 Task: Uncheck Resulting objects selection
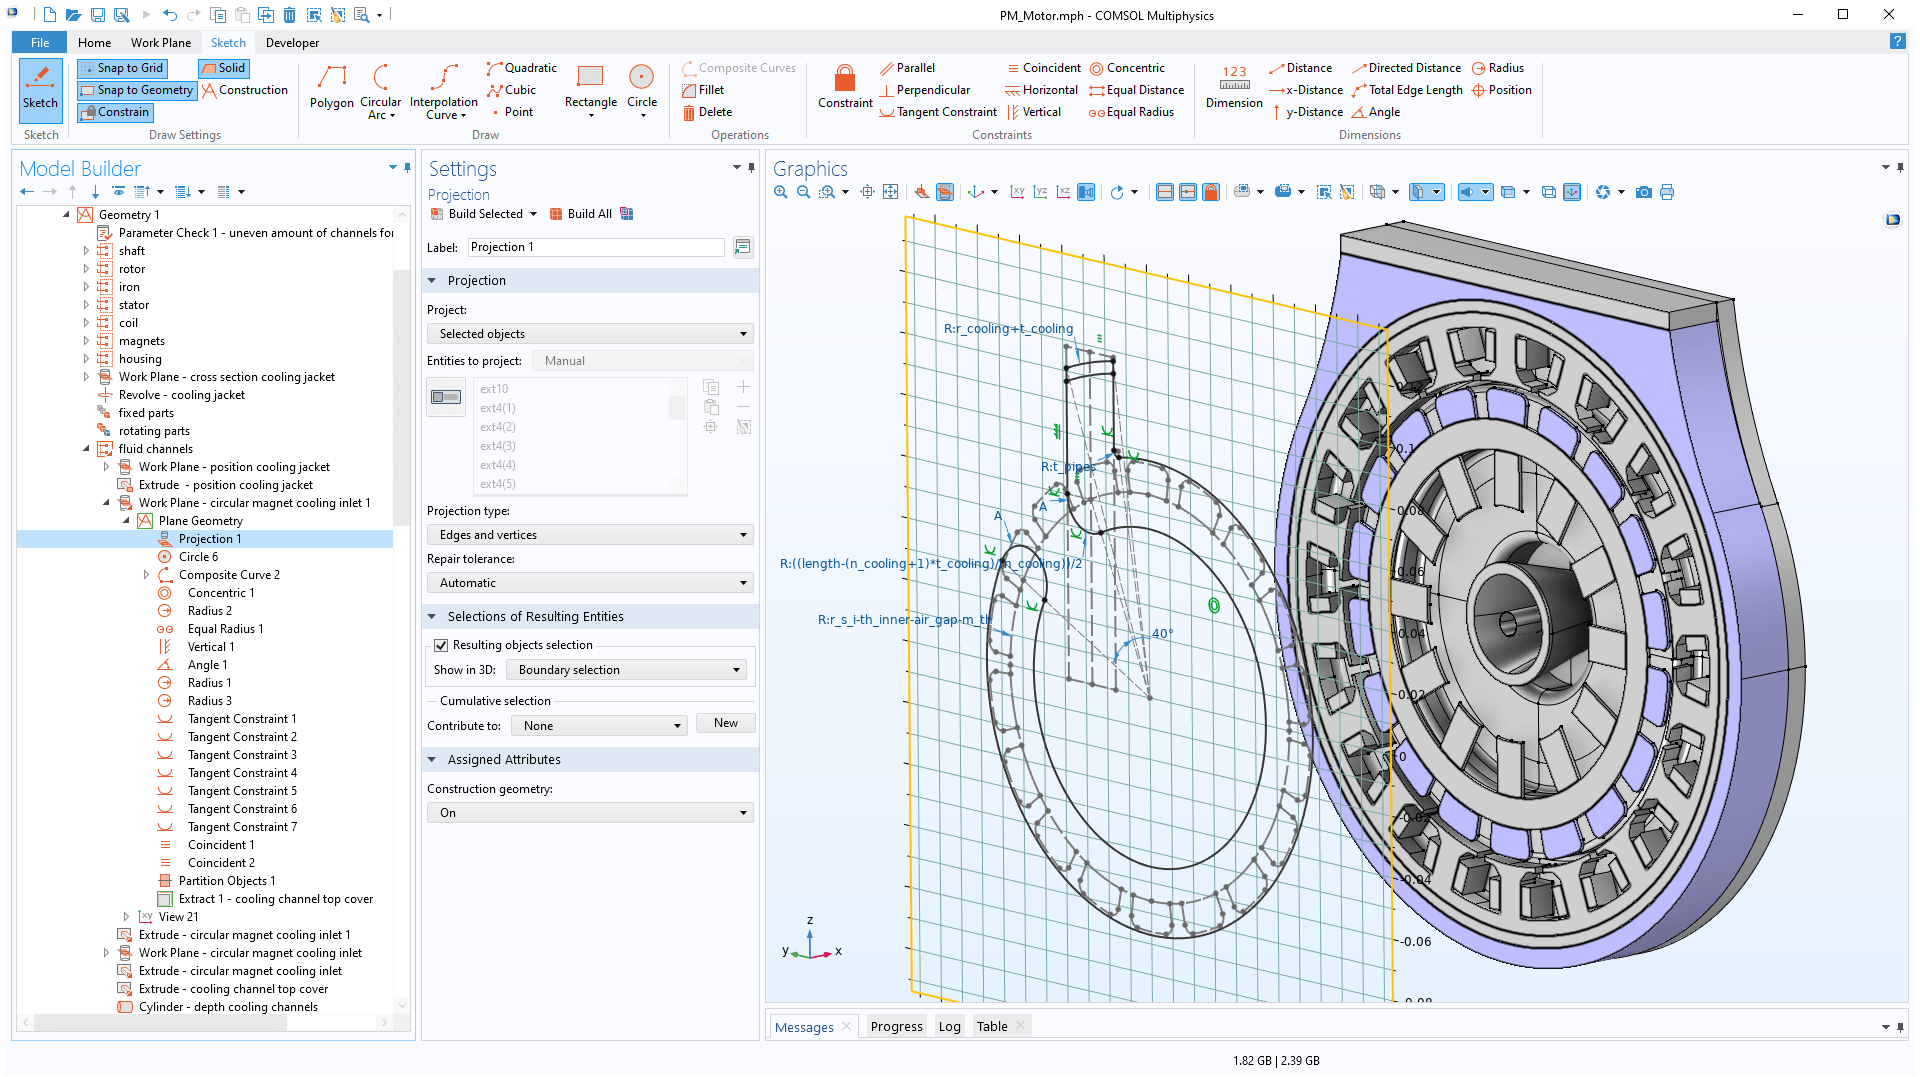tap(441, 644)
